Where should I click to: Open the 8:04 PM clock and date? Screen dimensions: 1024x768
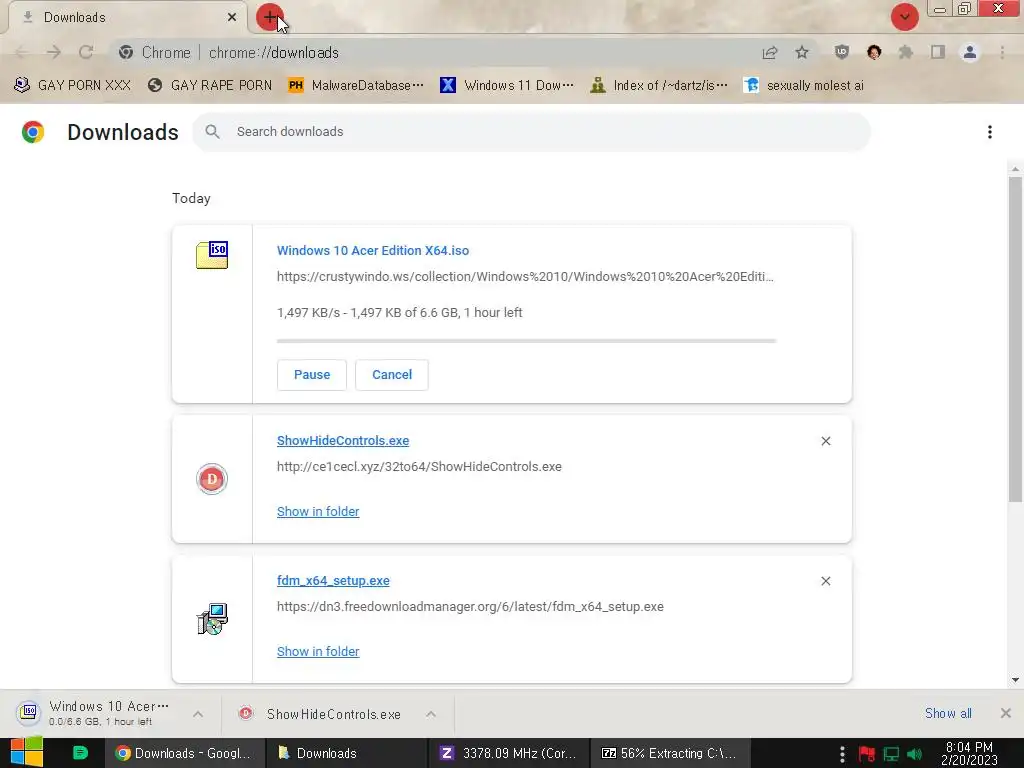point(969,754)
